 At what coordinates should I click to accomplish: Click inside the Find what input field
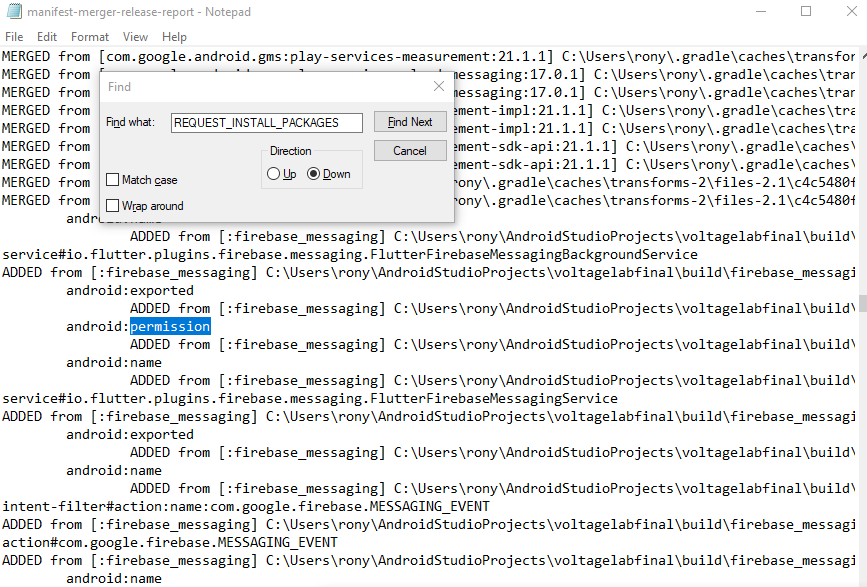tap(266, 122)
